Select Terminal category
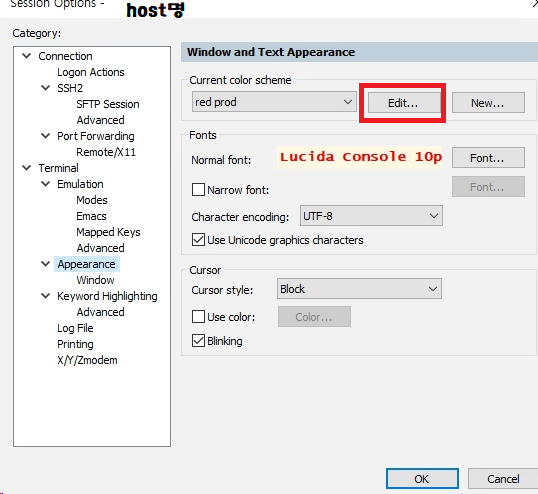Viewport: 538px width, 494px height. click(x=58, y=168)
